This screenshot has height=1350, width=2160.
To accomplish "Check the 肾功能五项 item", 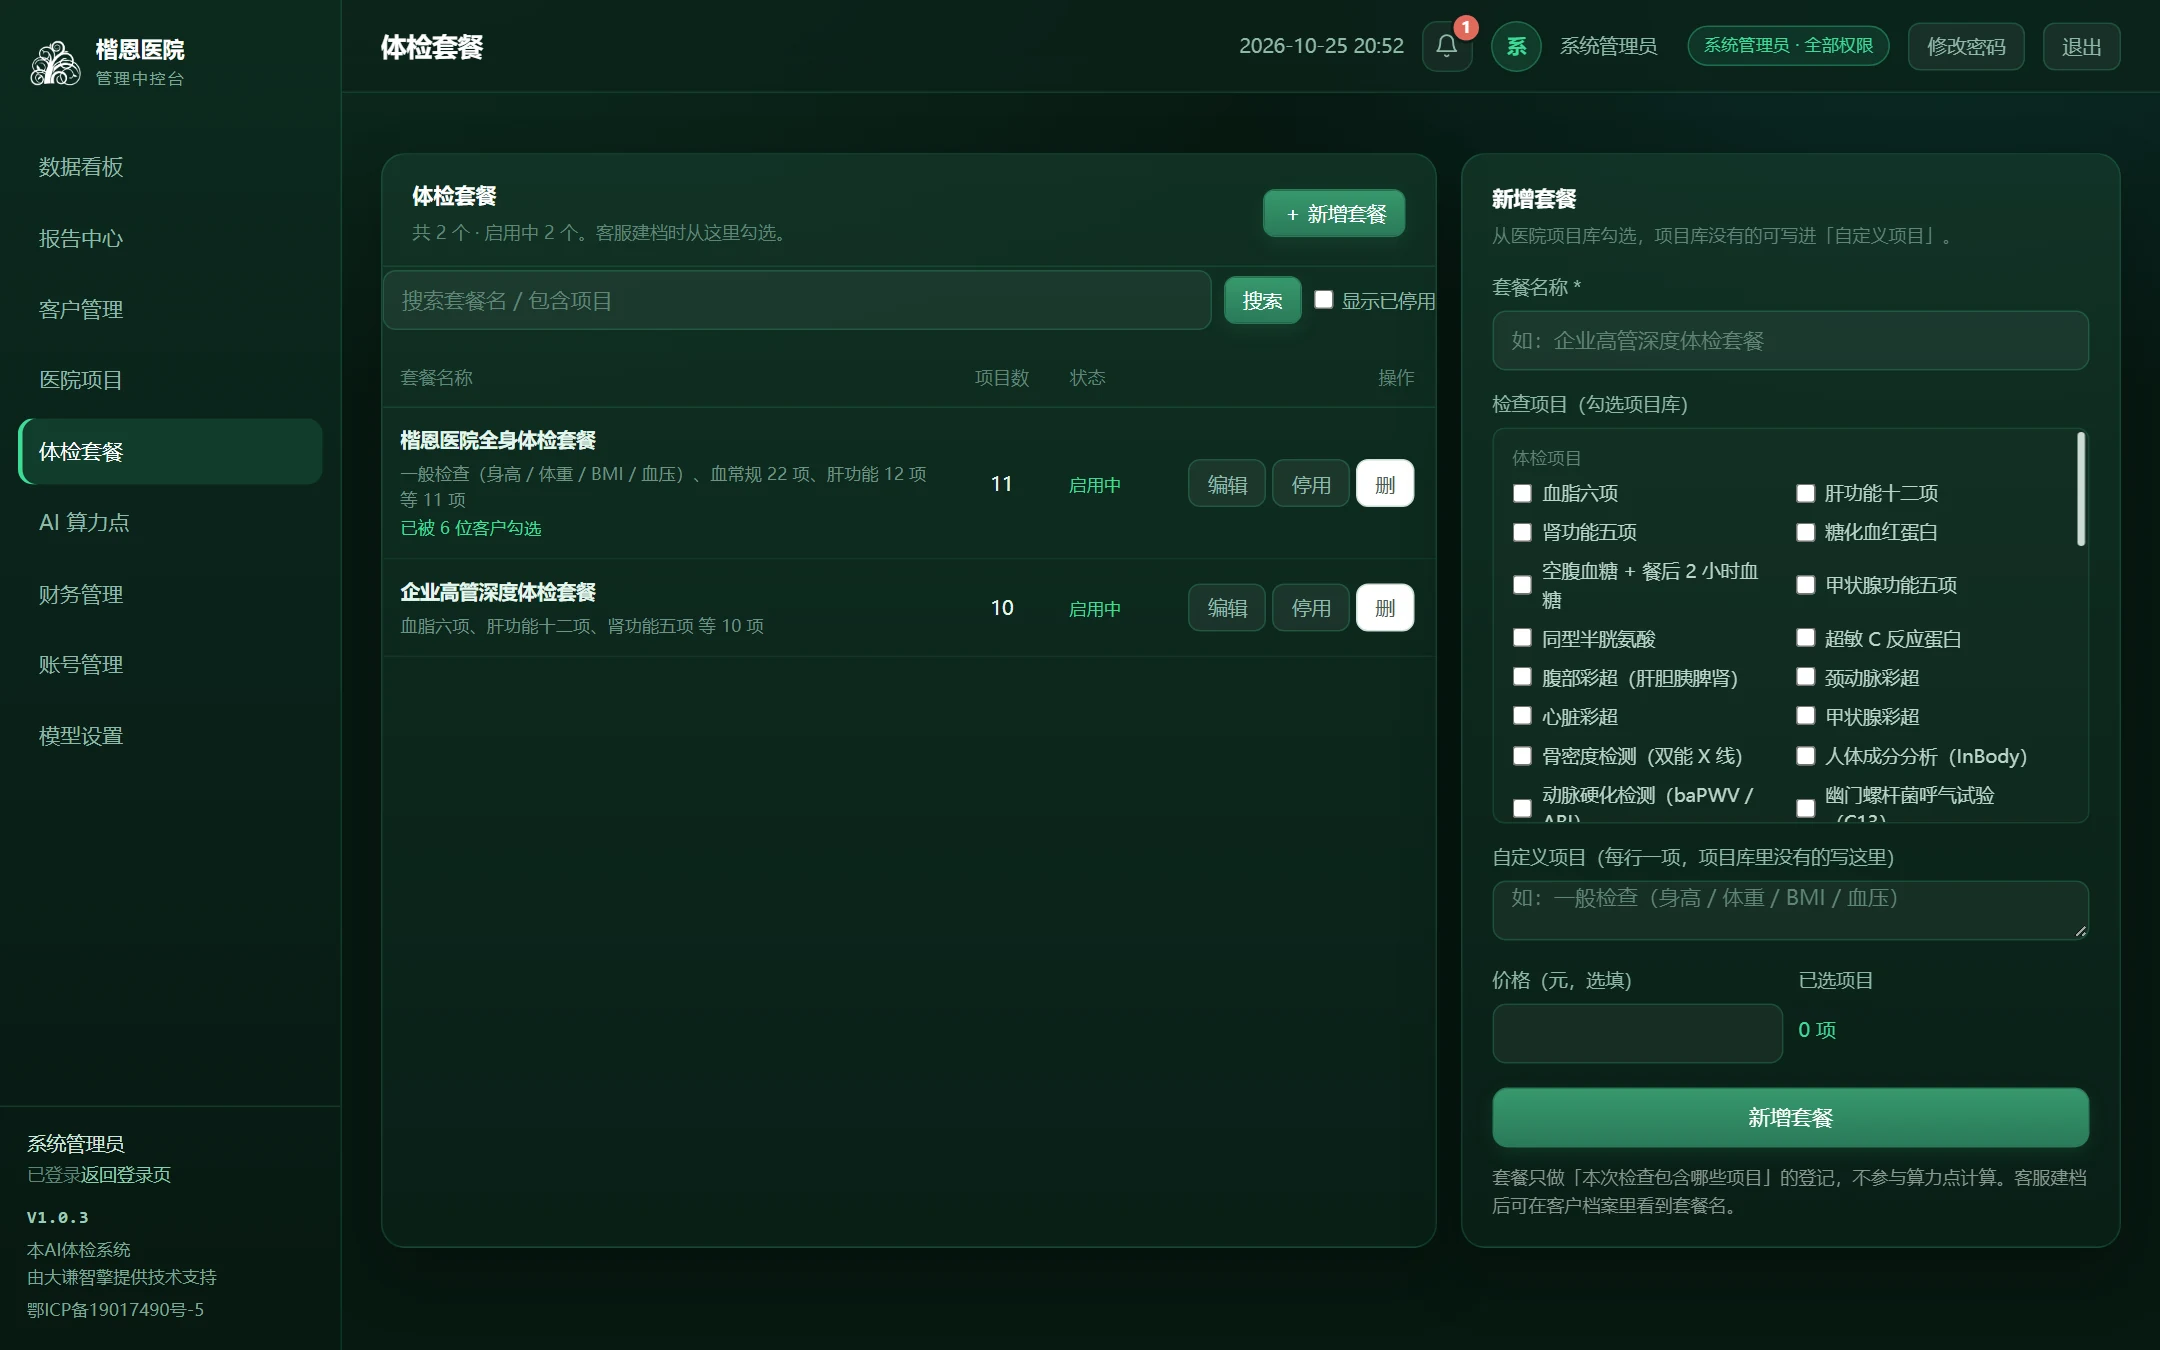I will (x=1522, y=532).
